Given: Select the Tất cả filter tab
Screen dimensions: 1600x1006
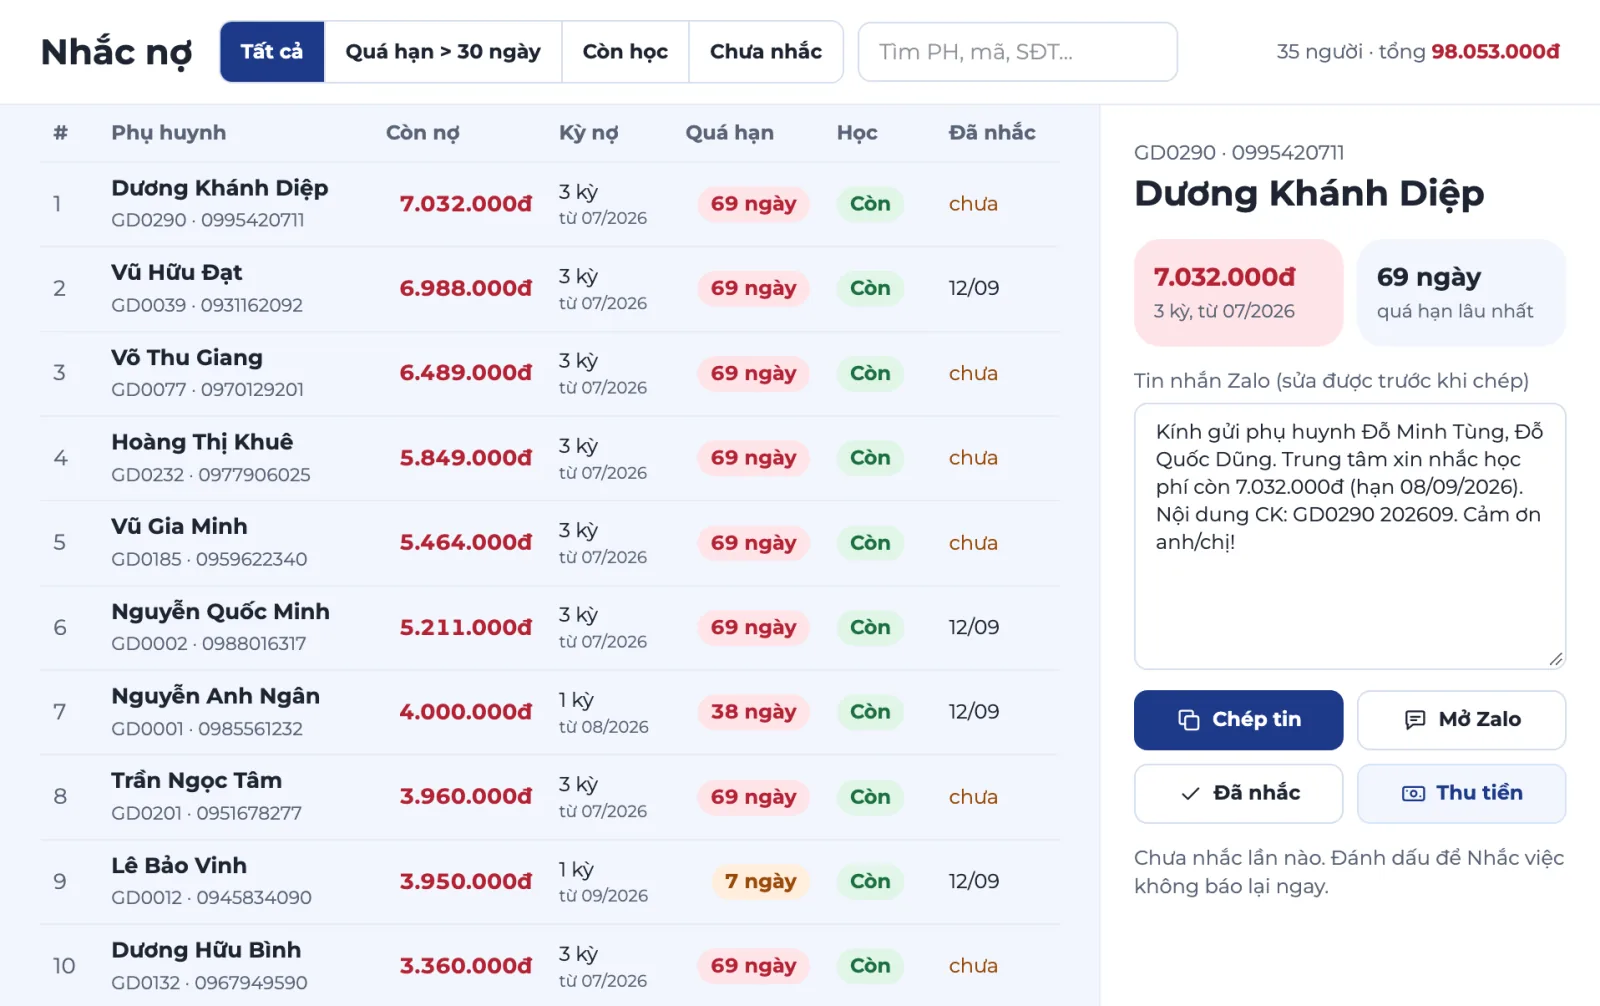Looking at the screenshot, I should click(272, 52).
